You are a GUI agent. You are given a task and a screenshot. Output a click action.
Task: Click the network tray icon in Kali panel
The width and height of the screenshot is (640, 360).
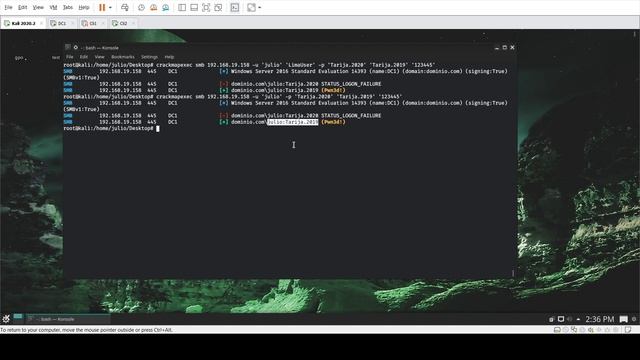point(561,319)
